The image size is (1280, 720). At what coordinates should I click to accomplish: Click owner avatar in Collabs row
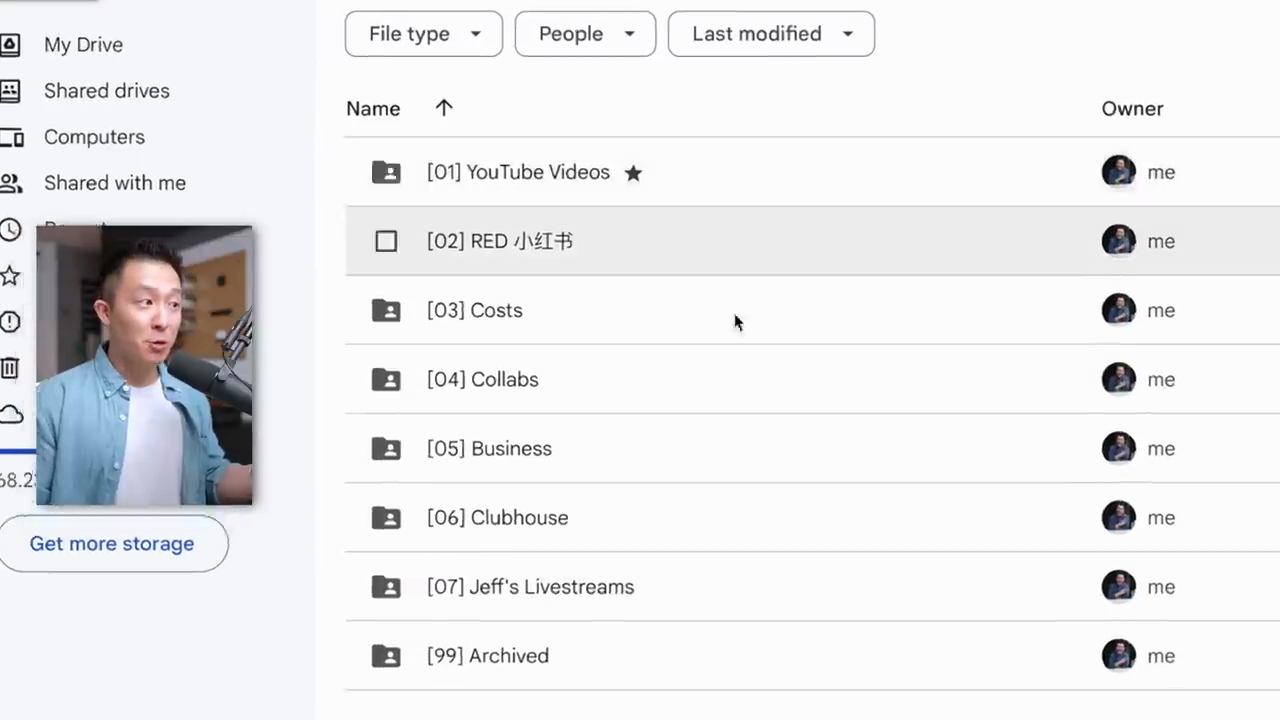click(1118, 379)
